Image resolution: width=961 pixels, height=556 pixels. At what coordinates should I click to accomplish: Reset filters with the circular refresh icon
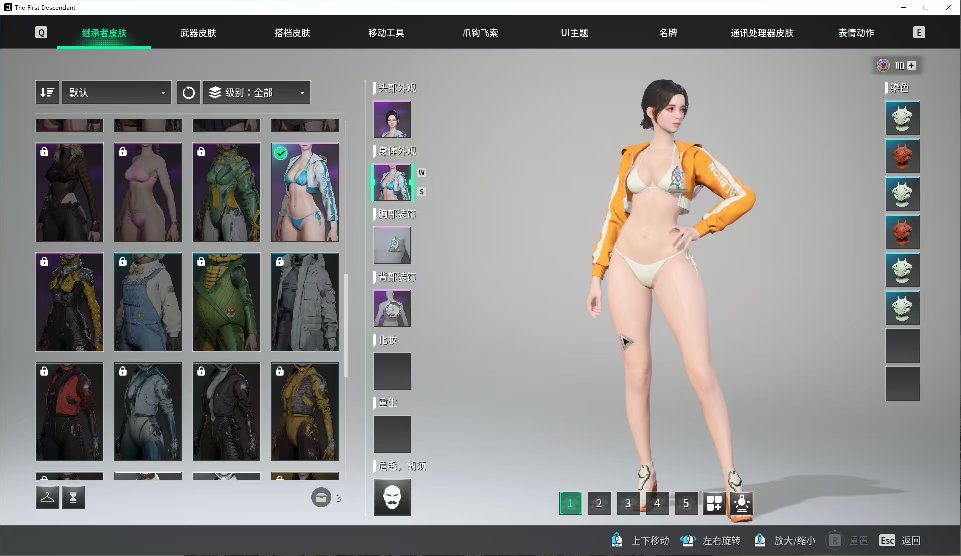pos(188,93)
